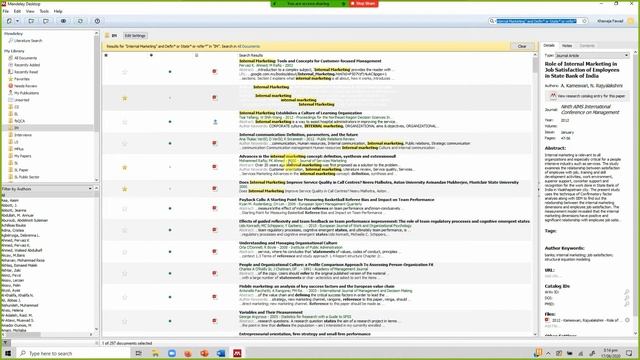This screenshot has height=360, width=640.
Task: Open Word from the taskbar
Action: 221,353
